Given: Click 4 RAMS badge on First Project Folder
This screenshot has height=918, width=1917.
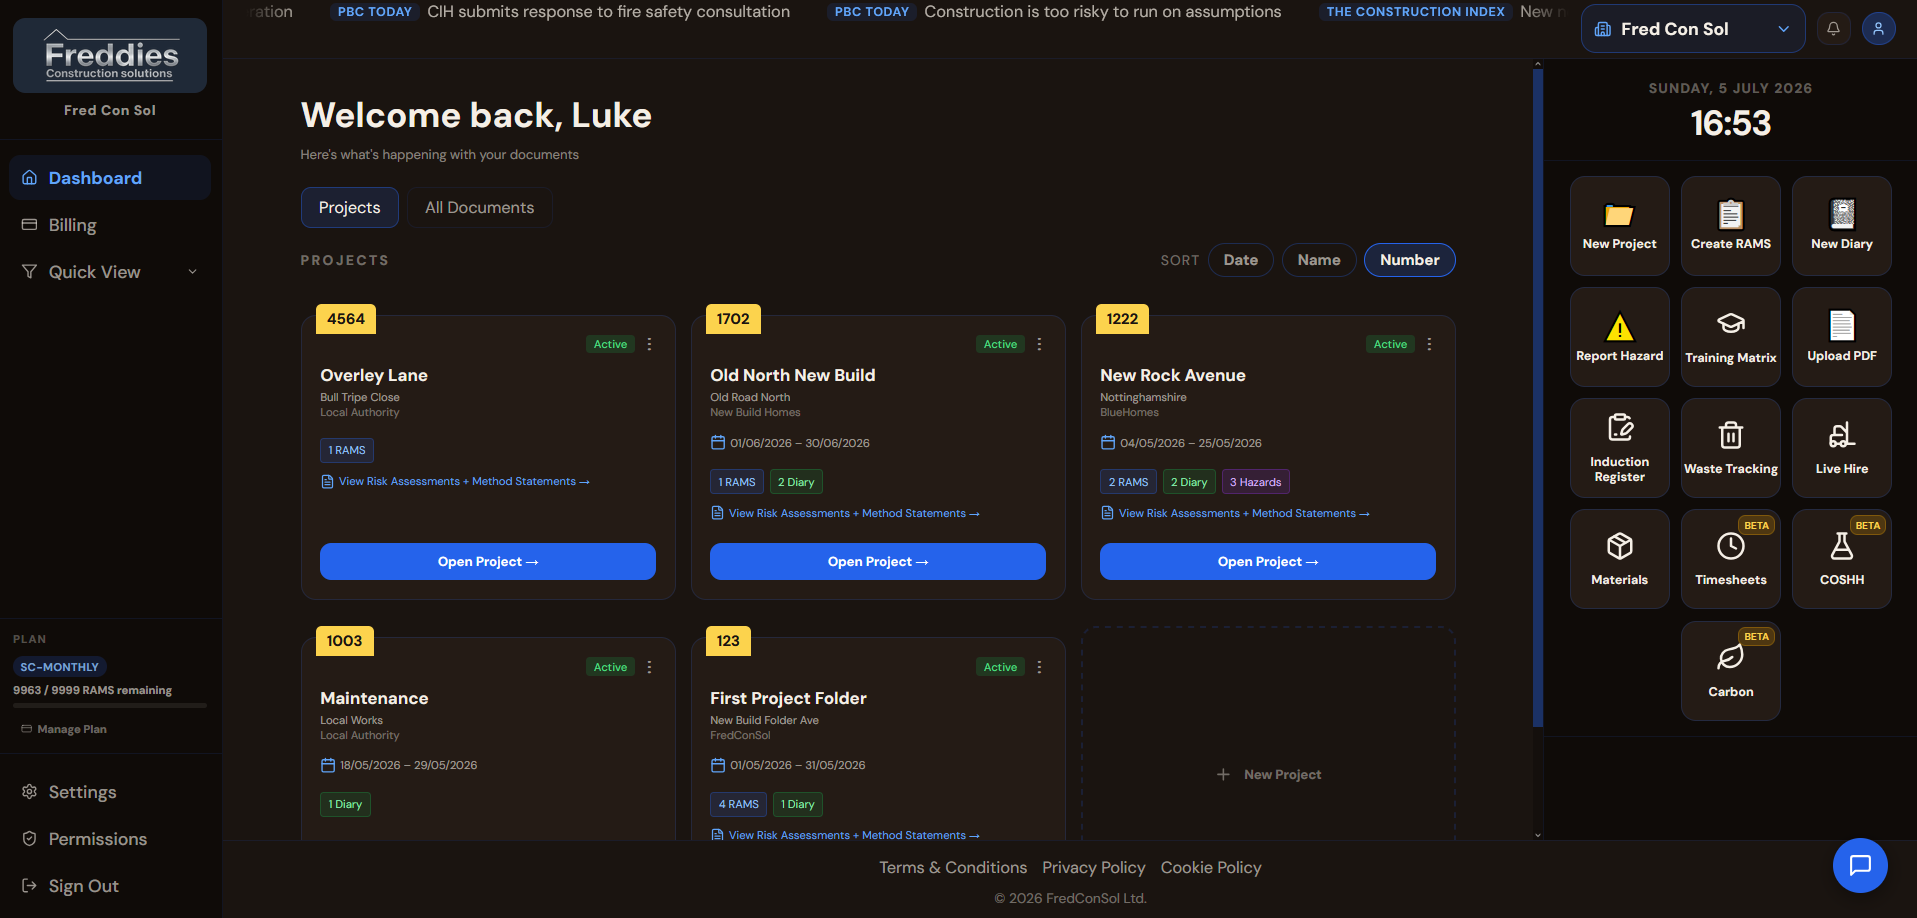Looking at the screenshot, I should coord(738,805).
